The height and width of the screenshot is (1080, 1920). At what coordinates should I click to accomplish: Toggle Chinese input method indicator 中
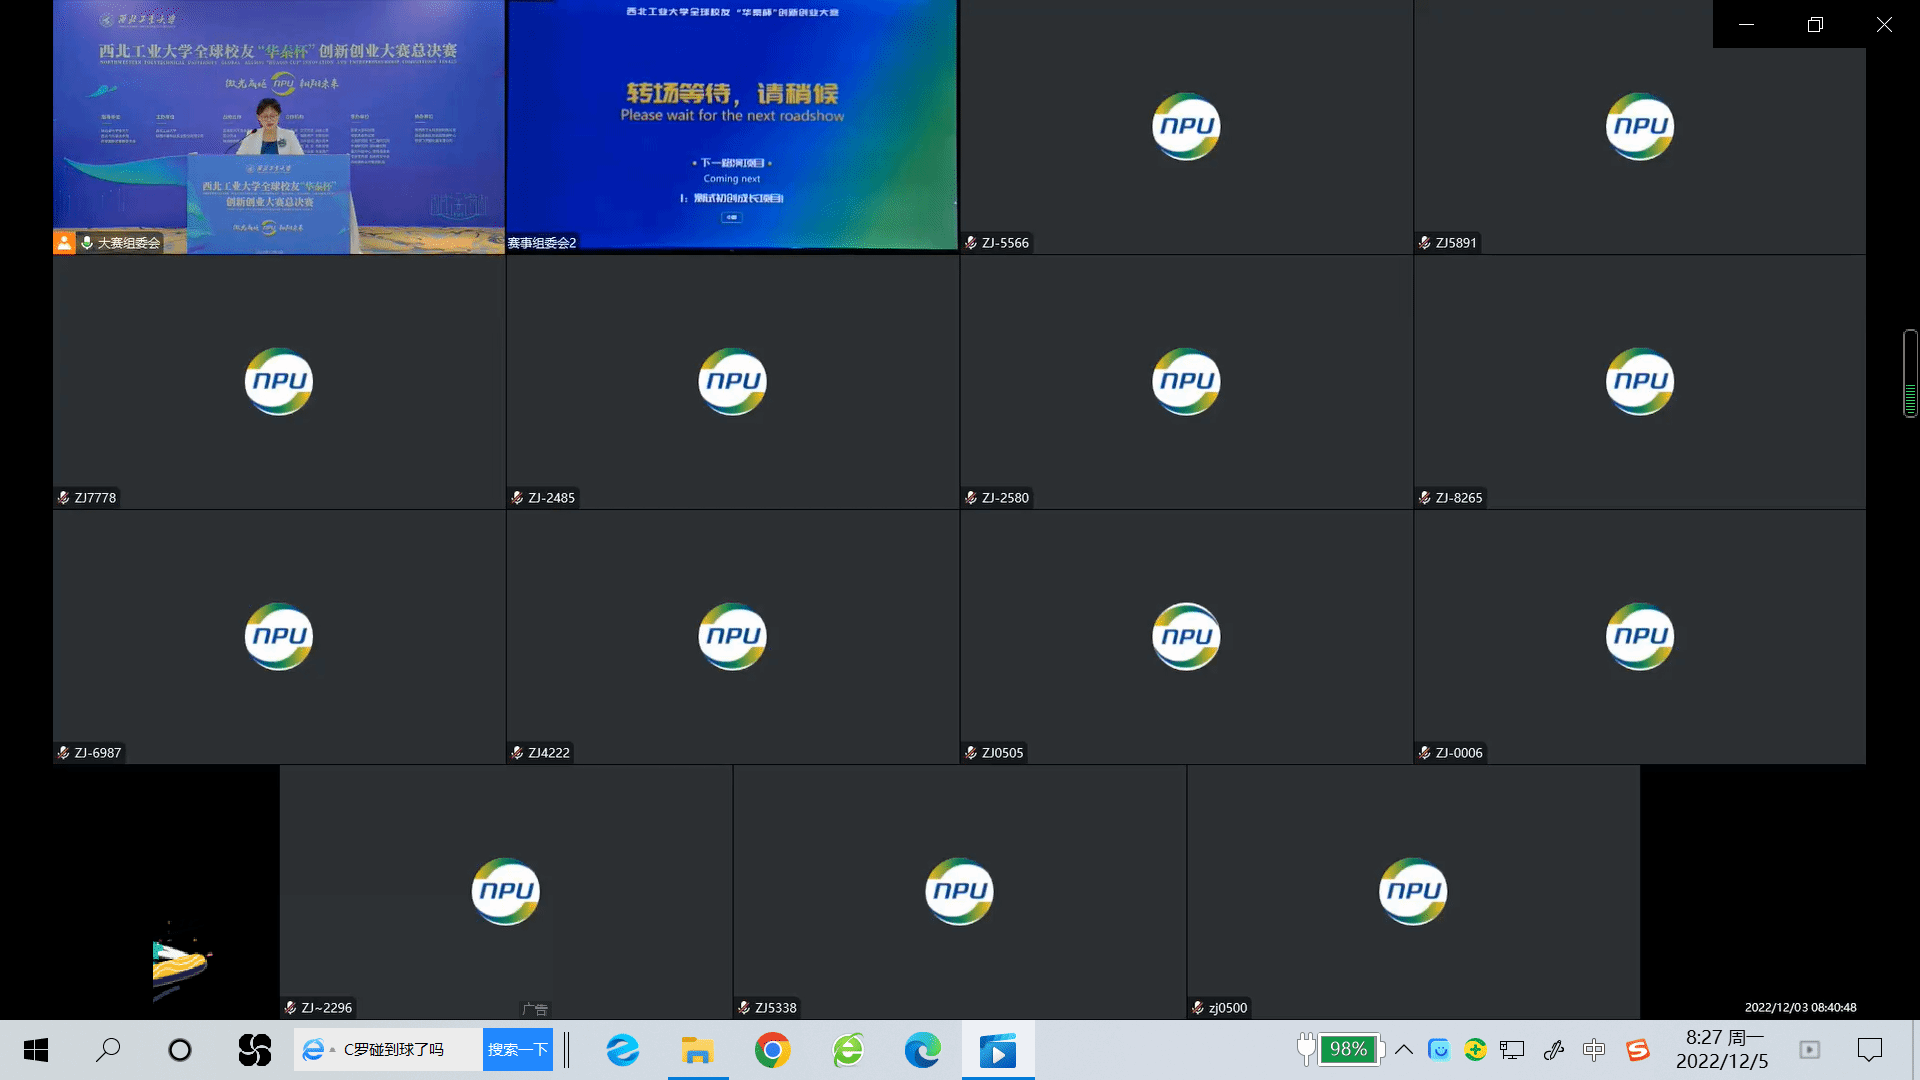[x=1594, y=1050]
